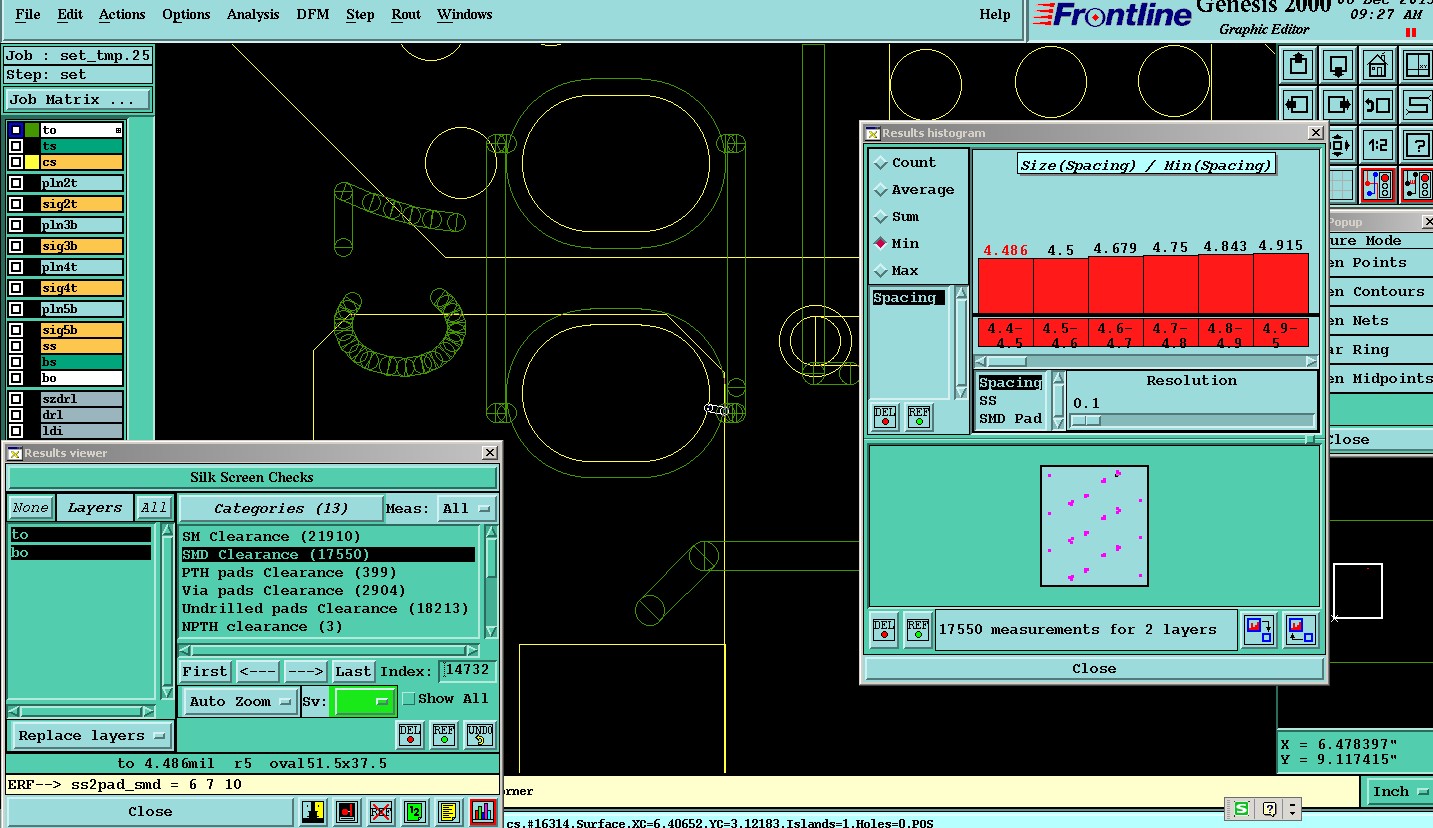
Task: Expand the Replace layers dropdown
Action: 90,736
